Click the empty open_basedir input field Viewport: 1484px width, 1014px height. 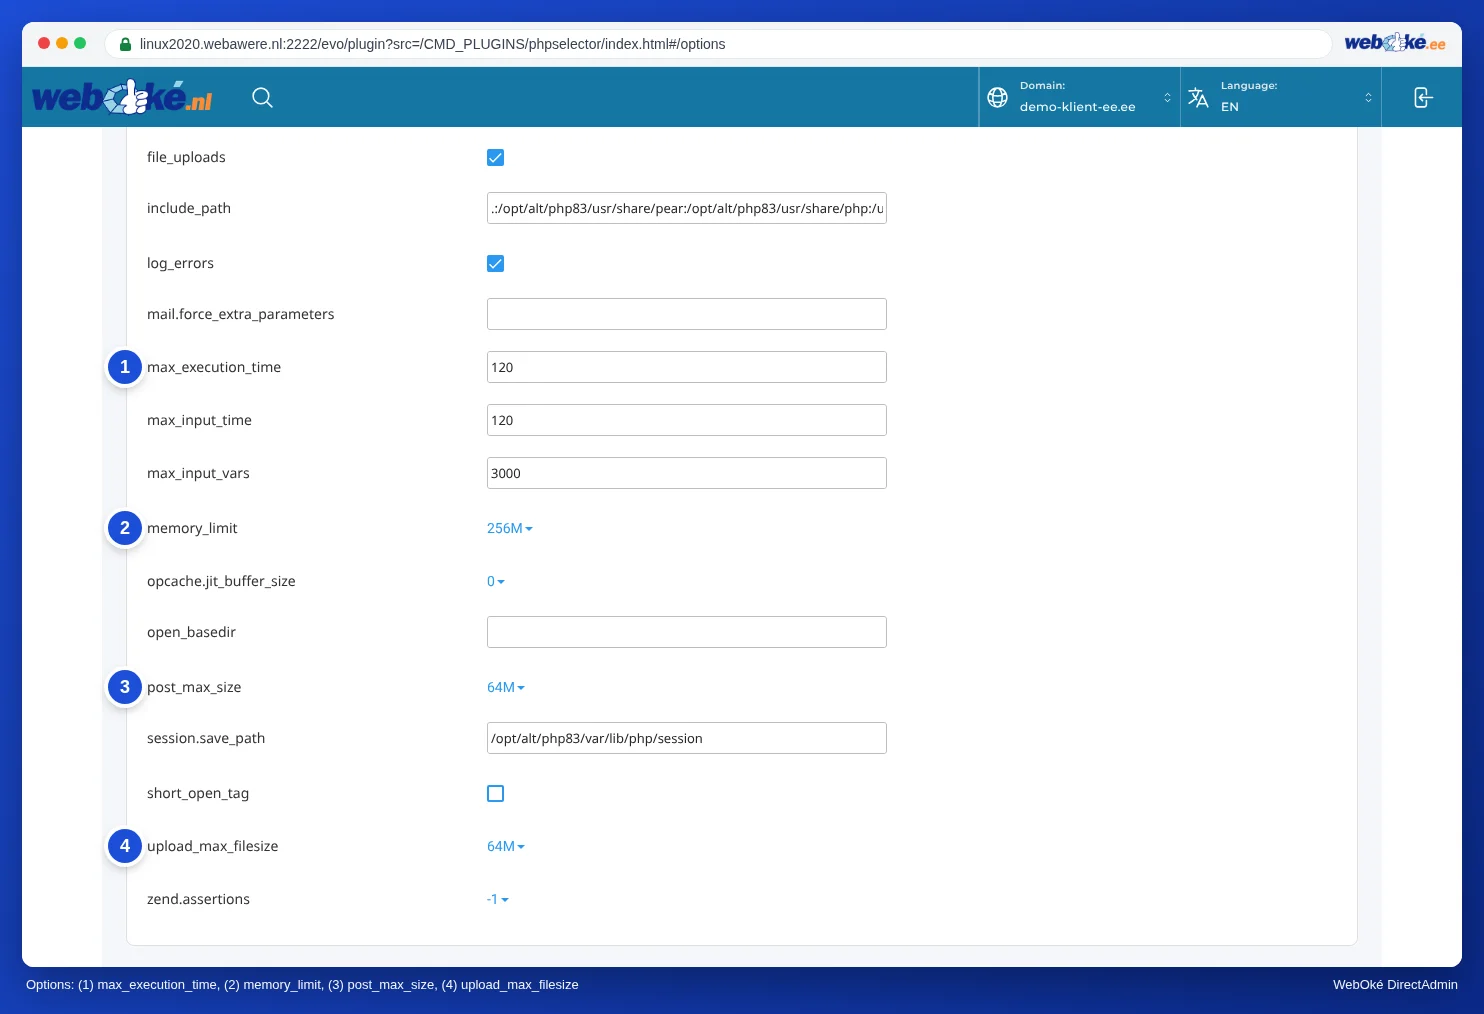click(x=687, y=632)
